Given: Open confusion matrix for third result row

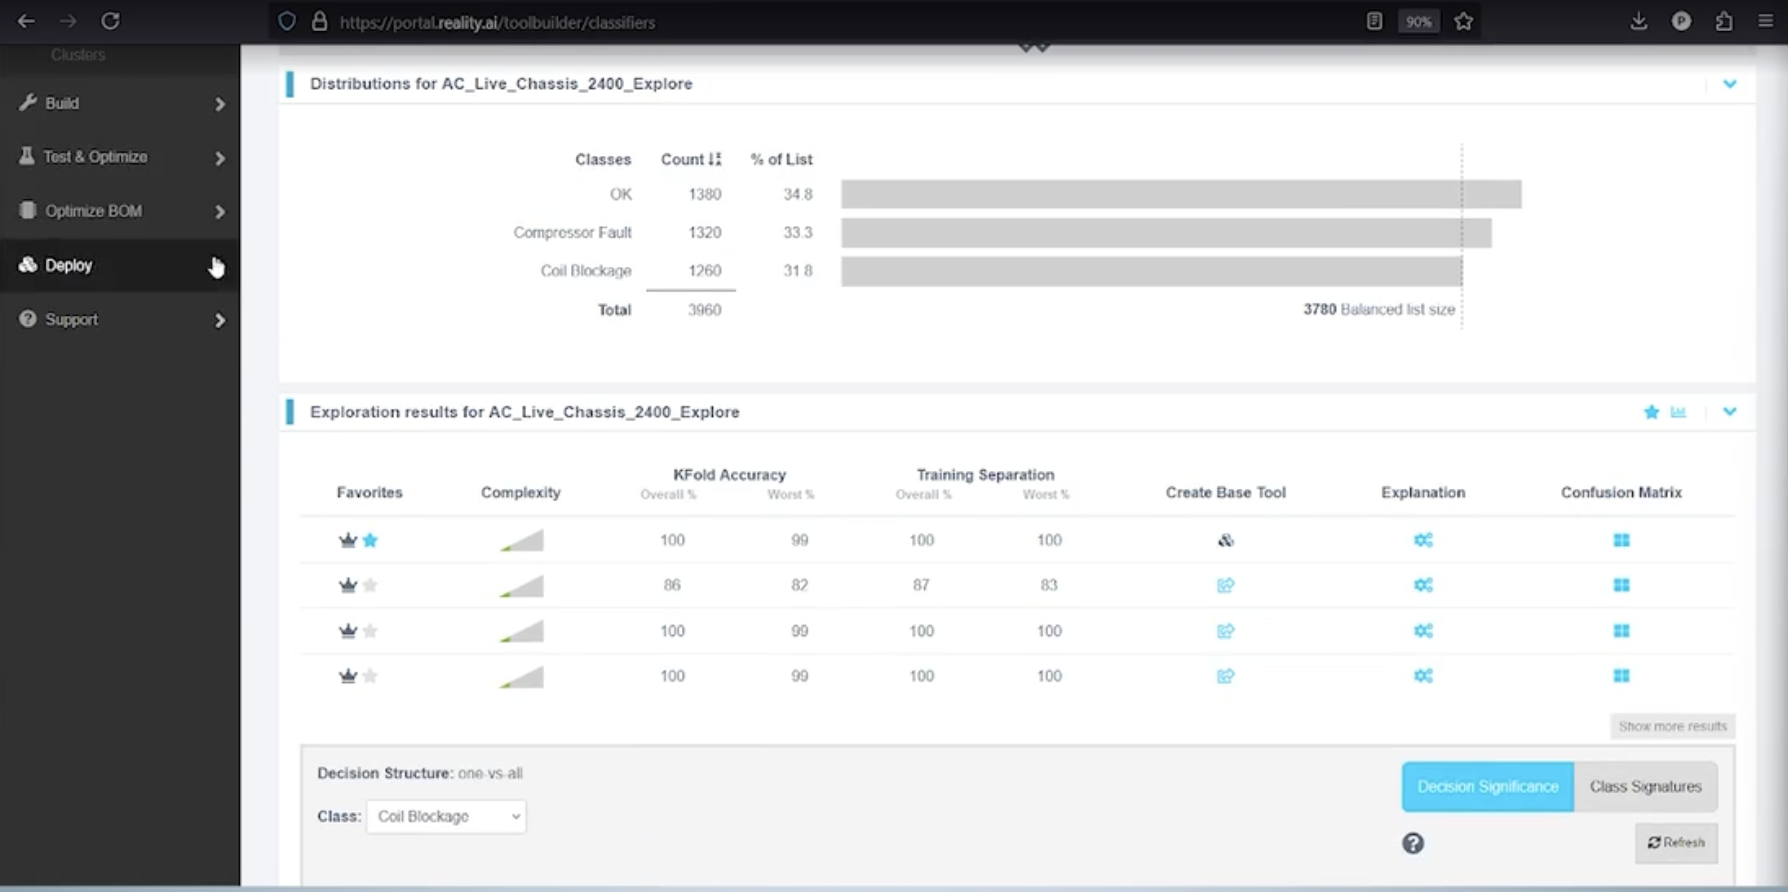Looking at the screenshot, I should tap(1621, 631).
